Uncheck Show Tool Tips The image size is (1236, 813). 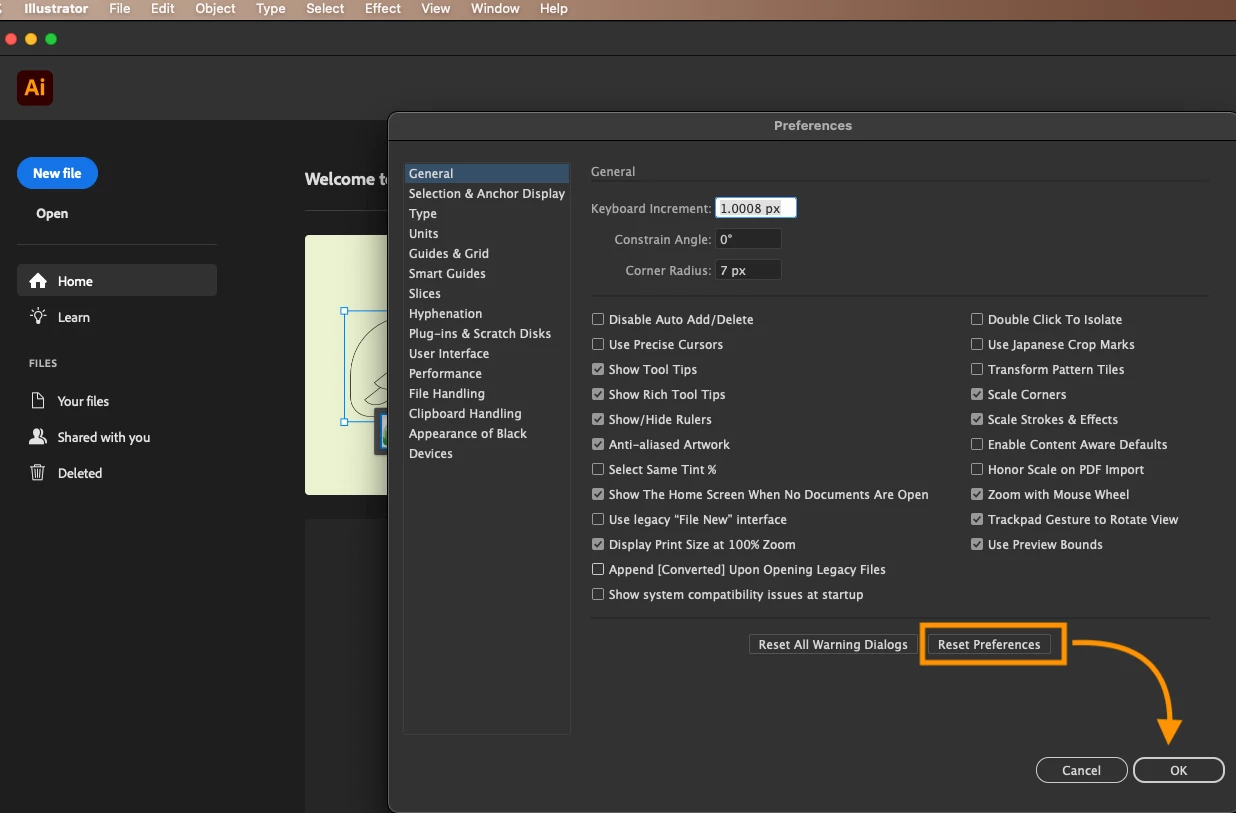point(598,370)
